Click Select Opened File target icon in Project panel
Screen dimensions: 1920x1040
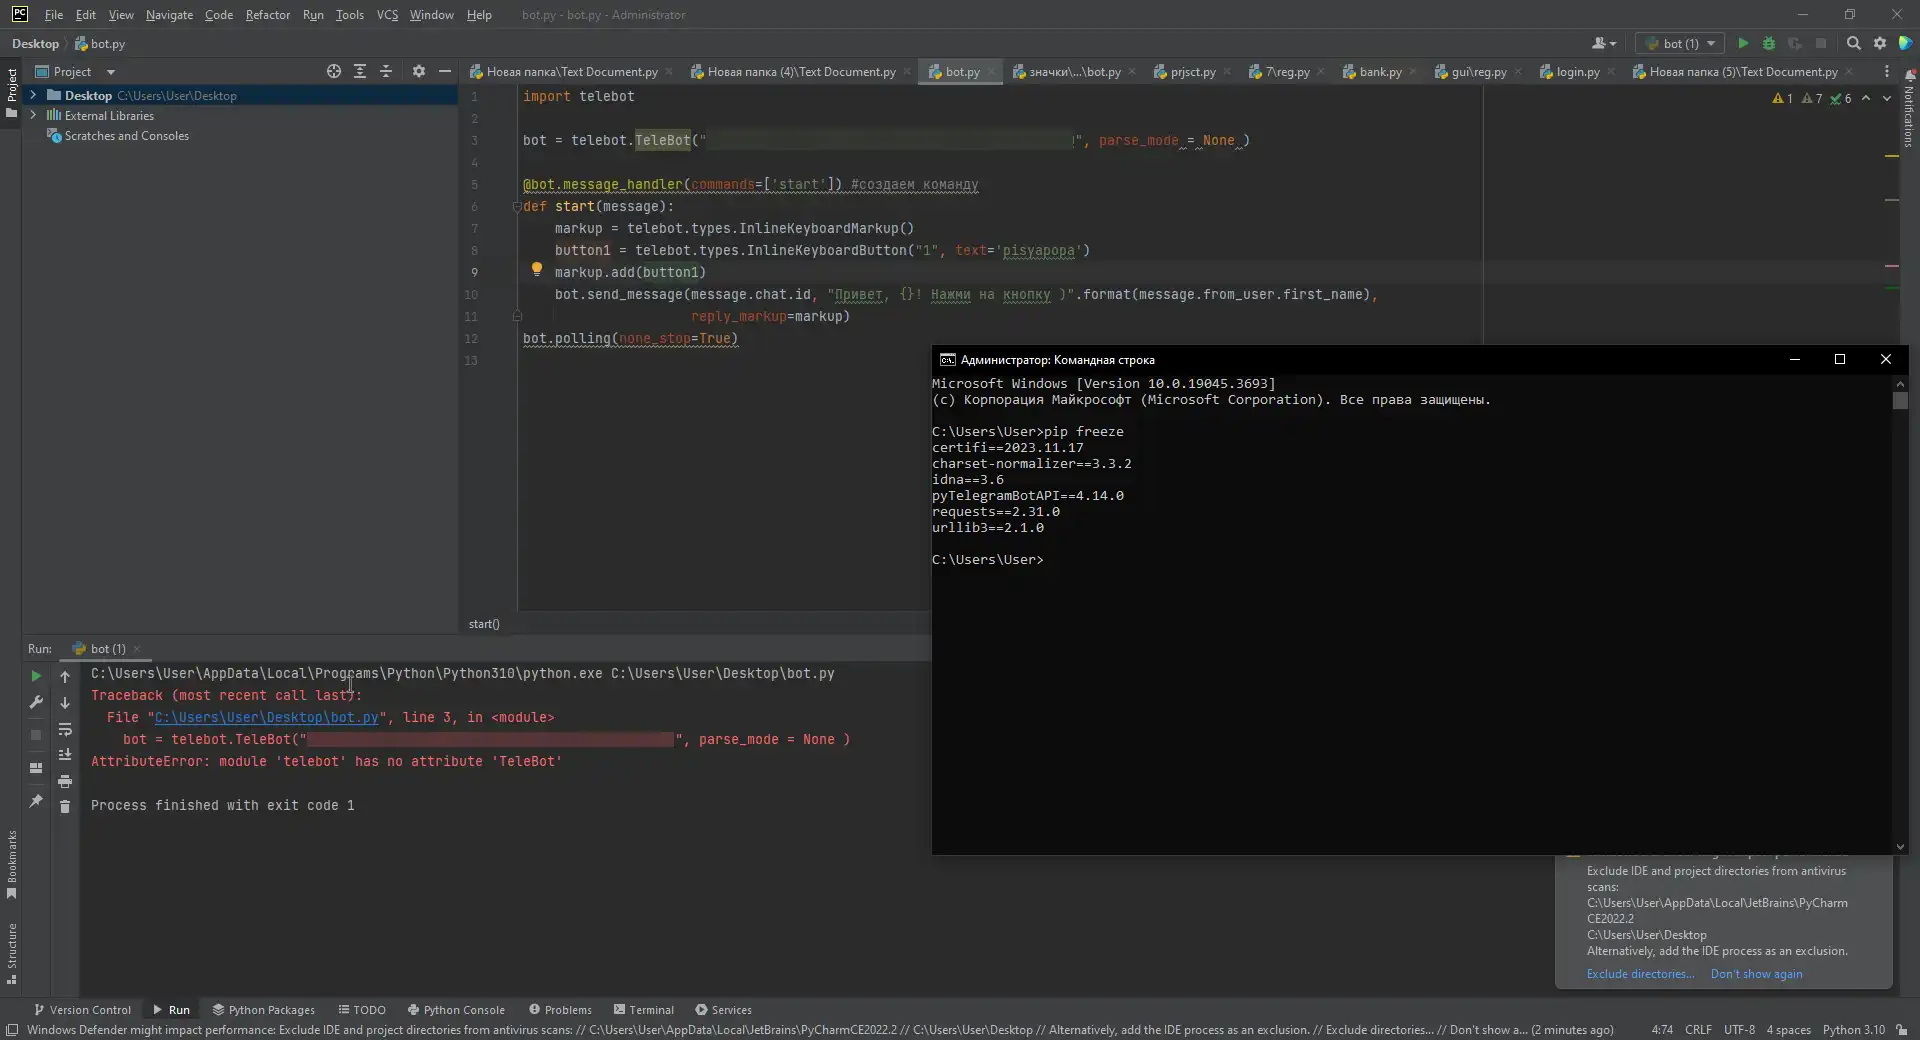(333, 71)
